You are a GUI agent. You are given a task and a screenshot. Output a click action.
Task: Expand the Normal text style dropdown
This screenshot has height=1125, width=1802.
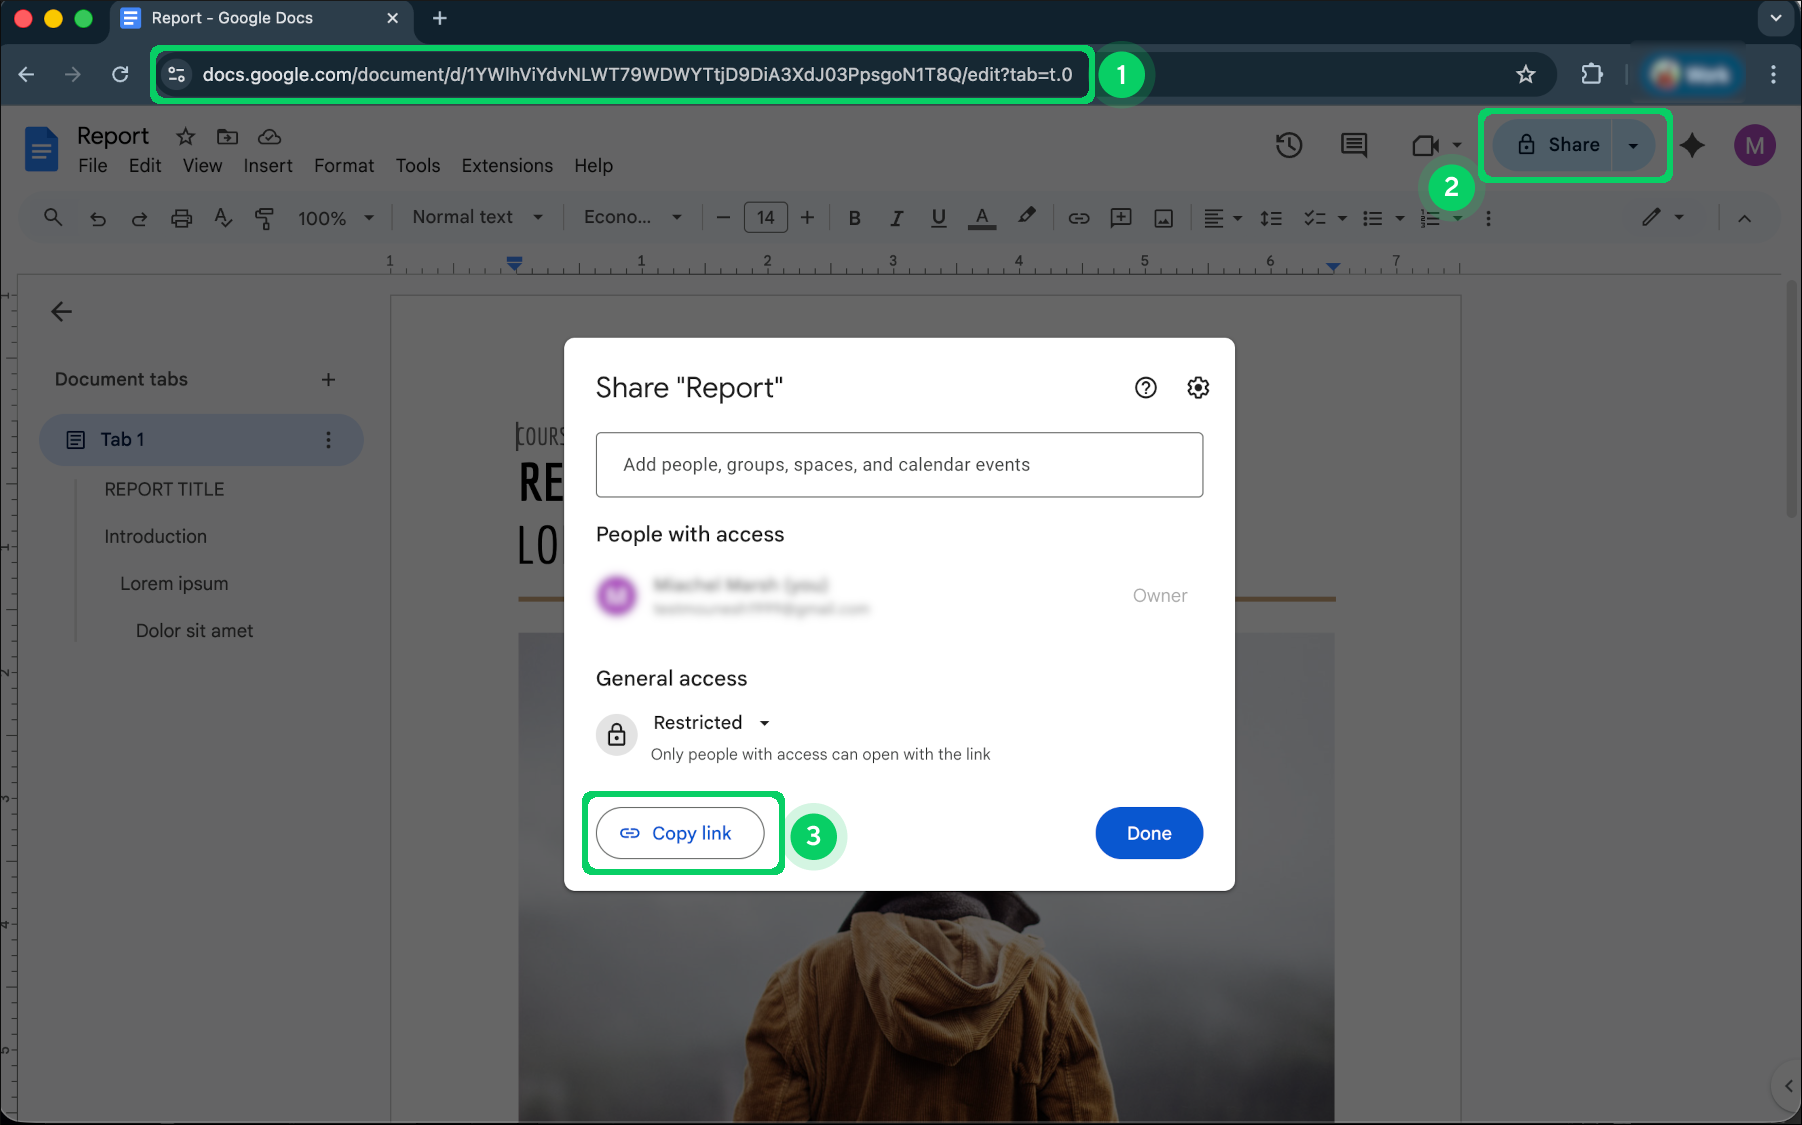pos(477,217)
